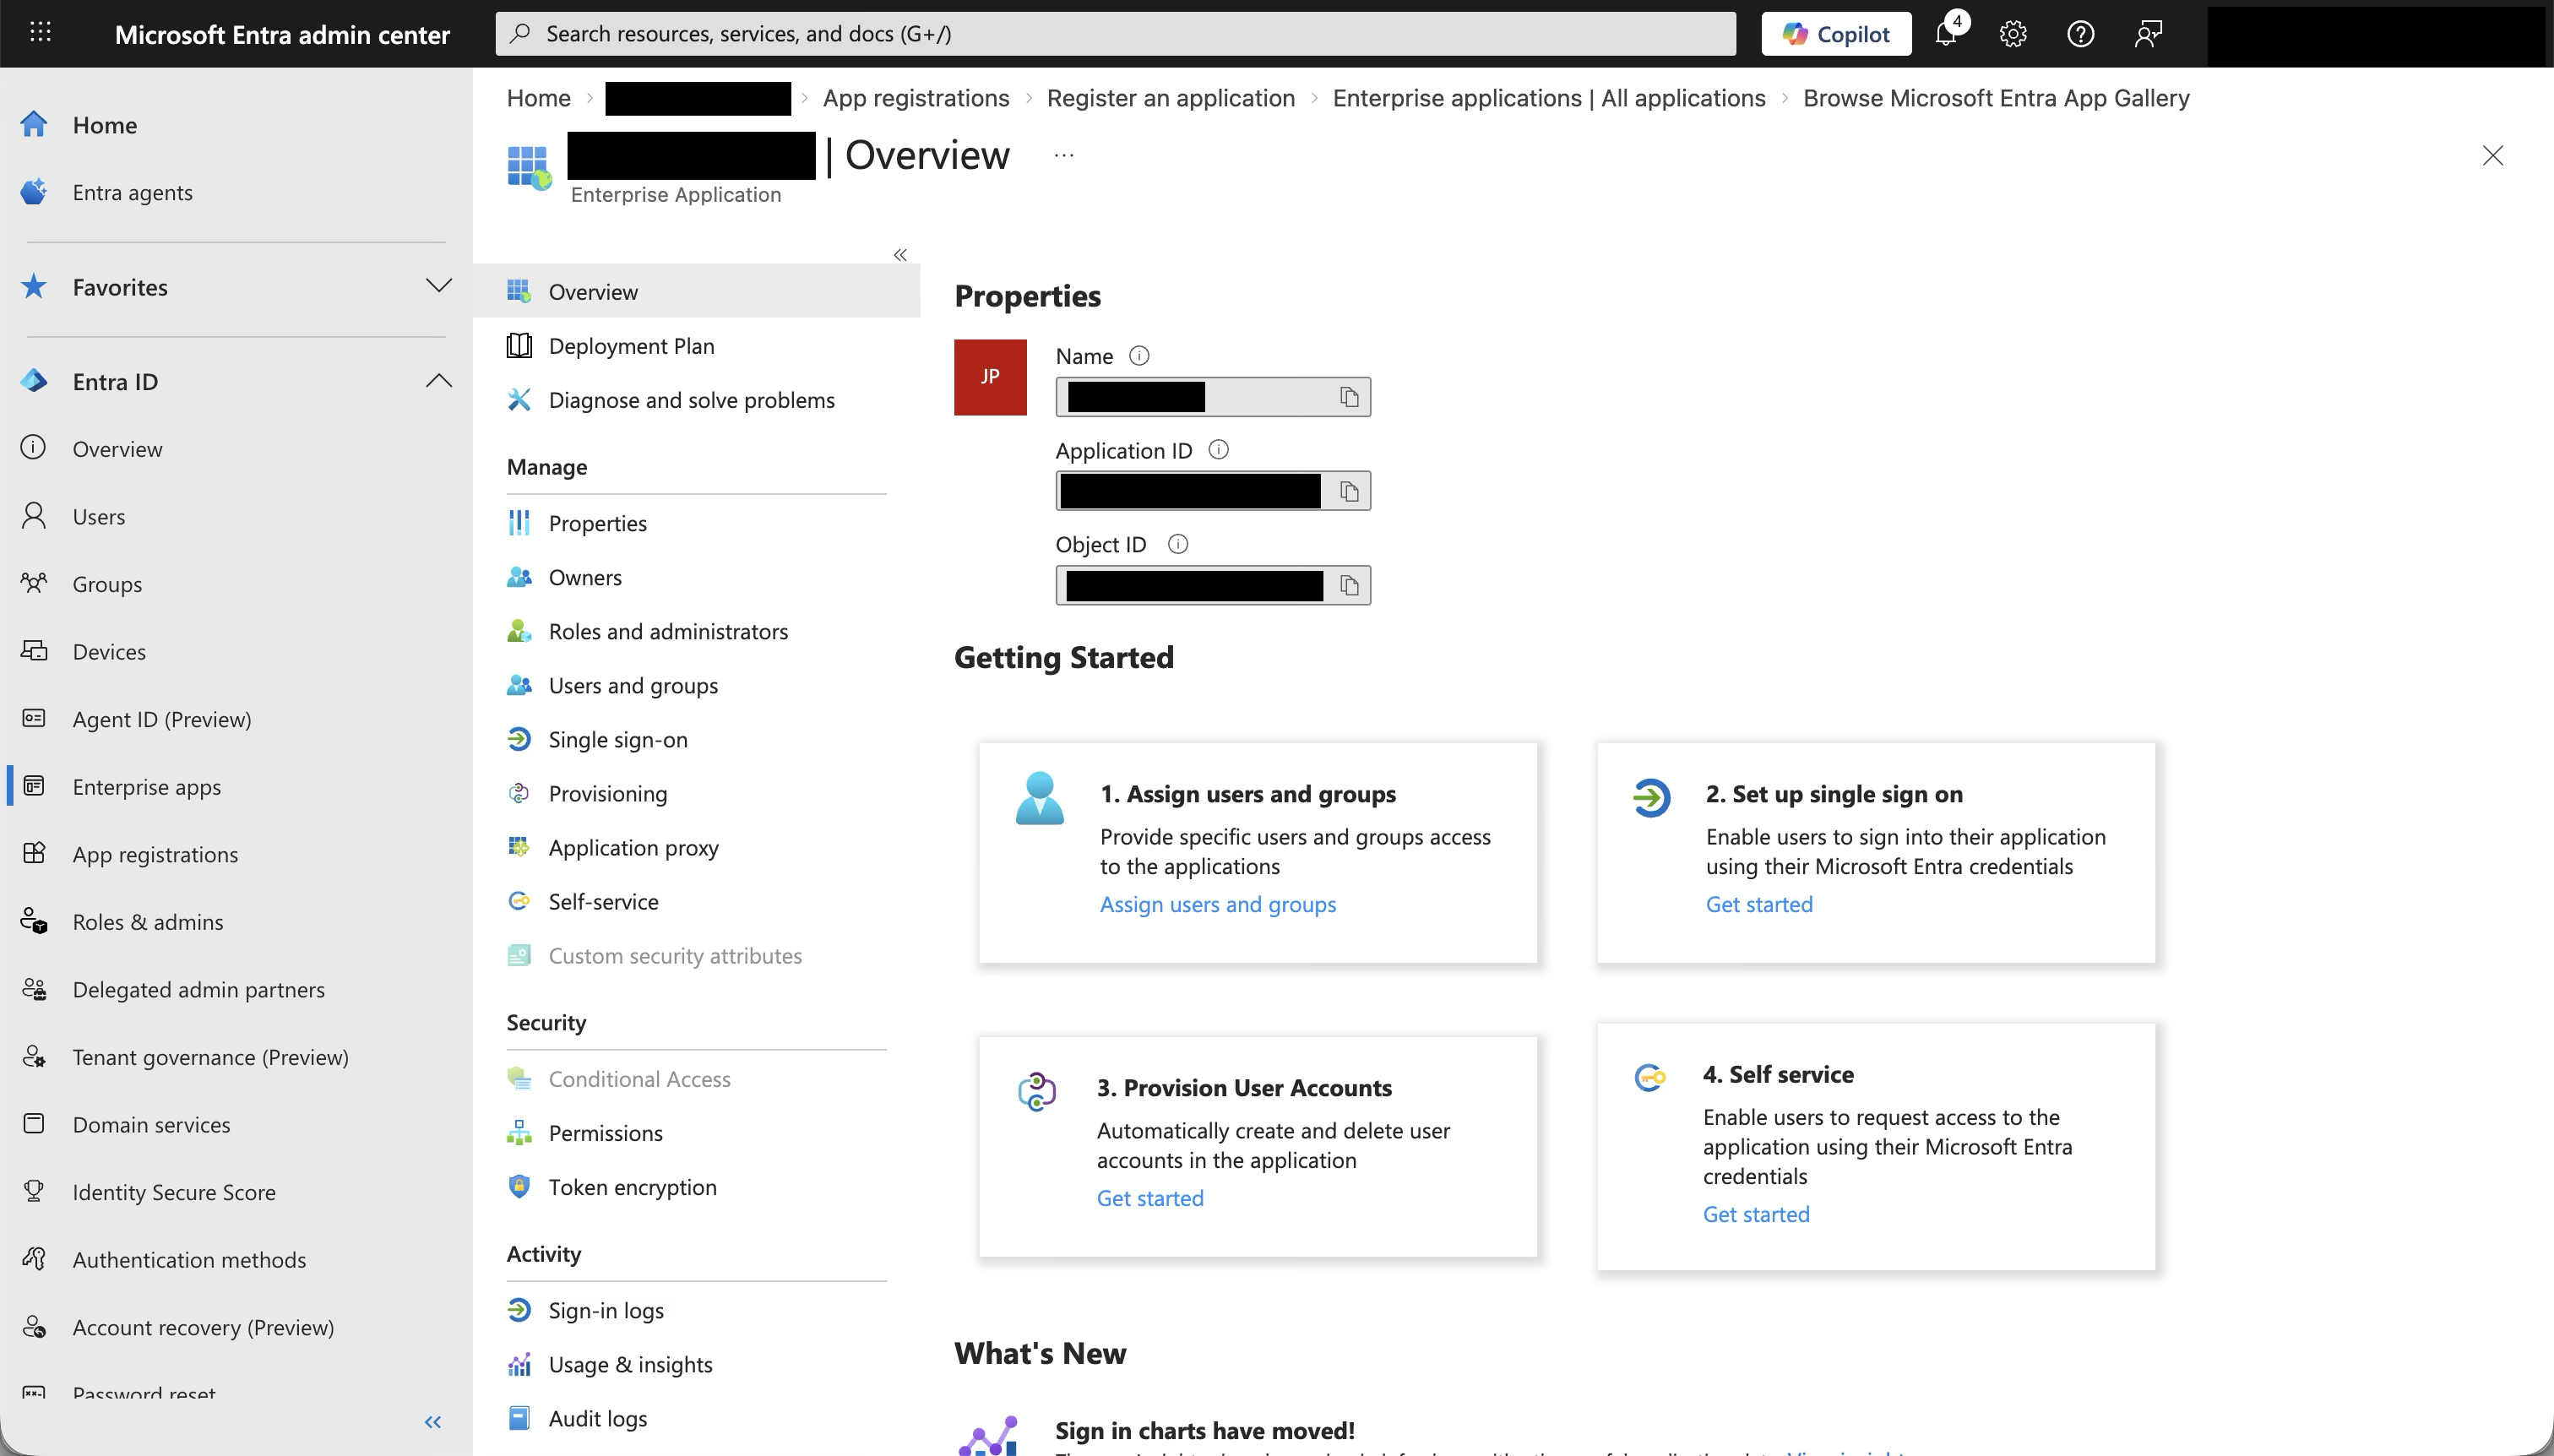Click Identity Secure Score trophy icon
This screenshot has width=2554, height=1456.
[34, 1191]
